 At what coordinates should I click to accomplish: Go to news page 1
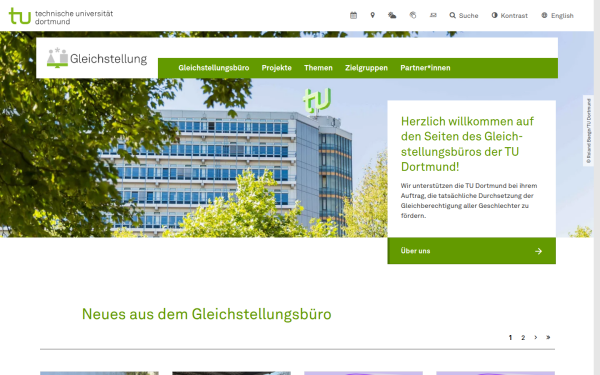pos(510,338)
